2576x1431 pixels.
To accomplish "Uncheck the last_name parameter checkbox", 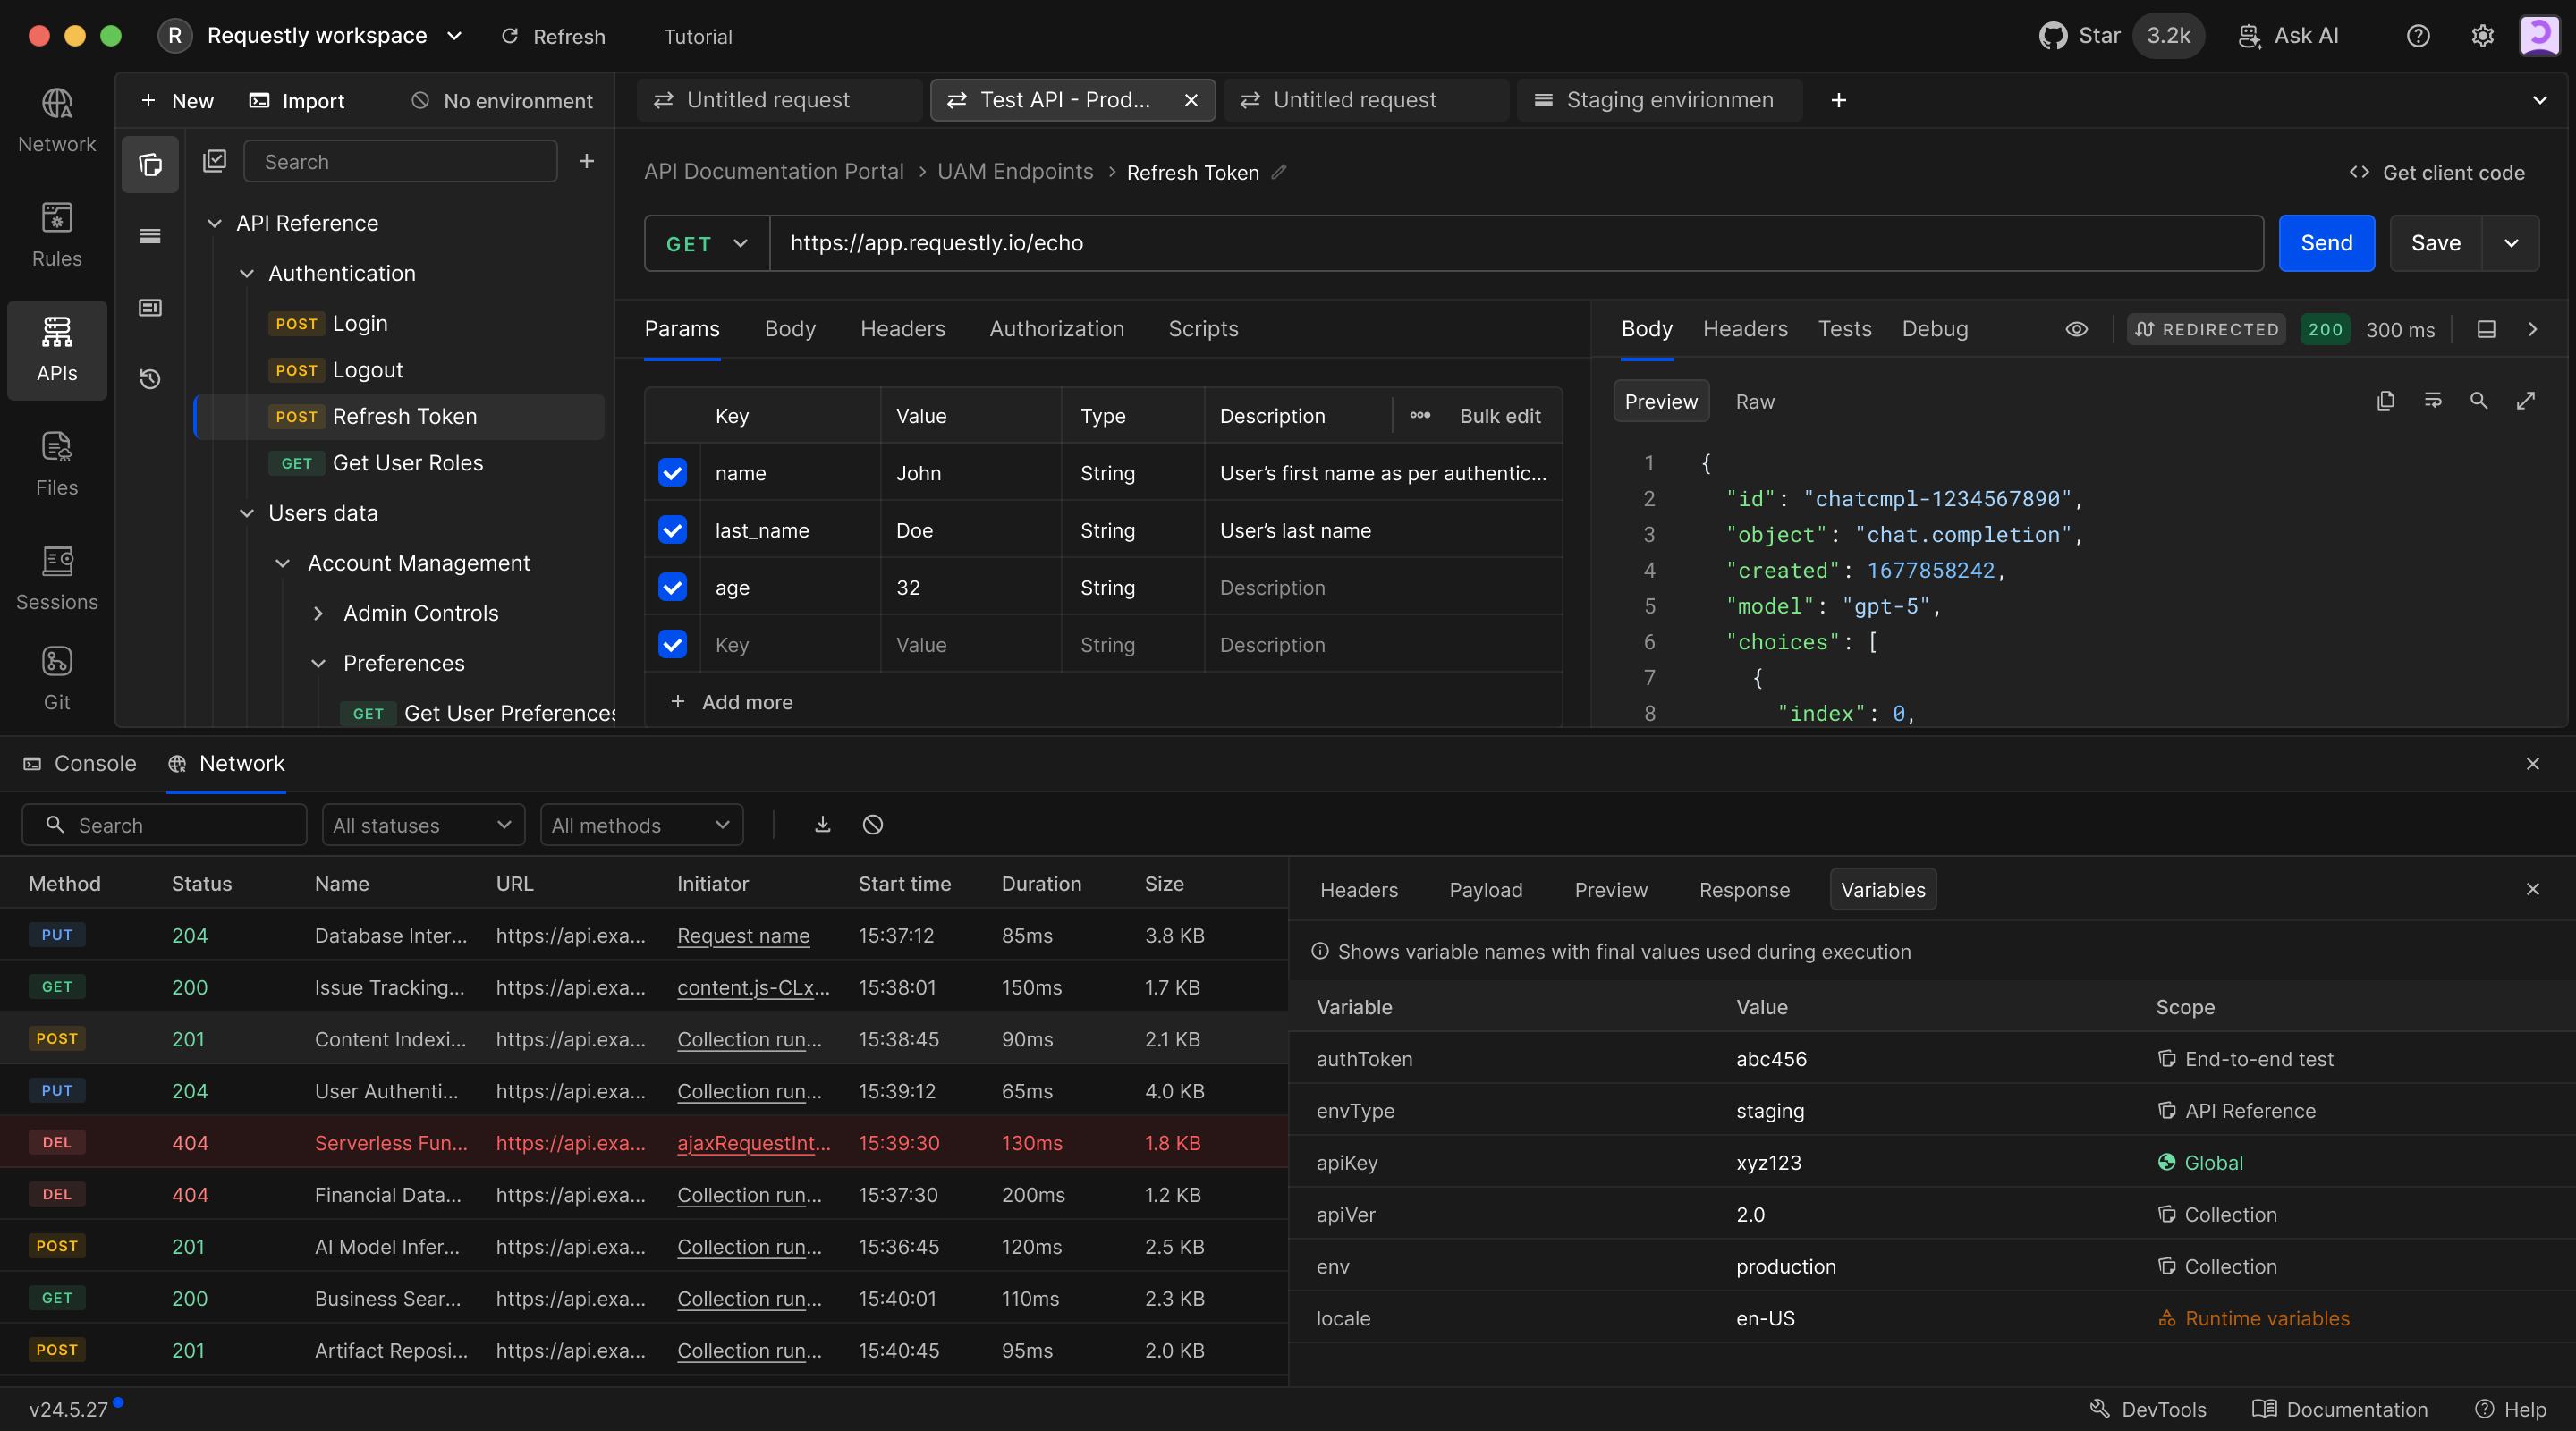I will (673, 530).
